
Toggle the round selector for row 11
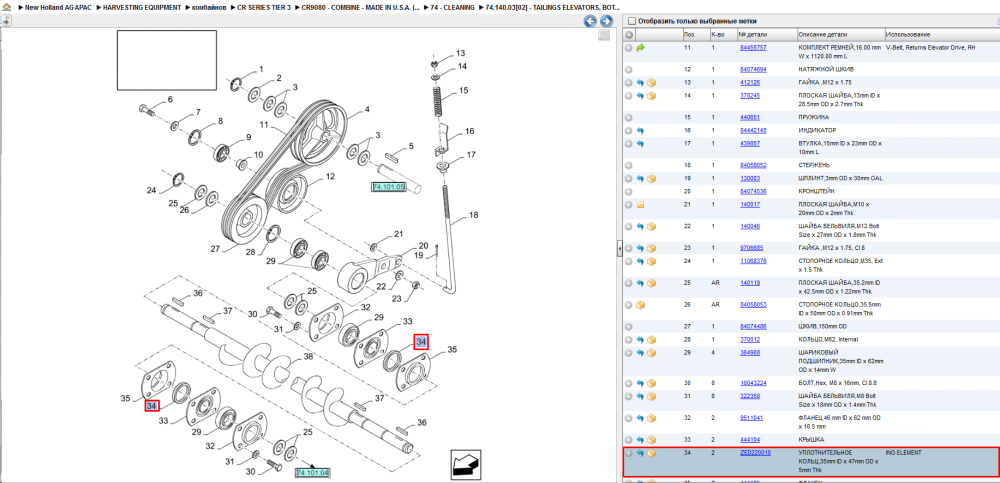click(629, 48)
